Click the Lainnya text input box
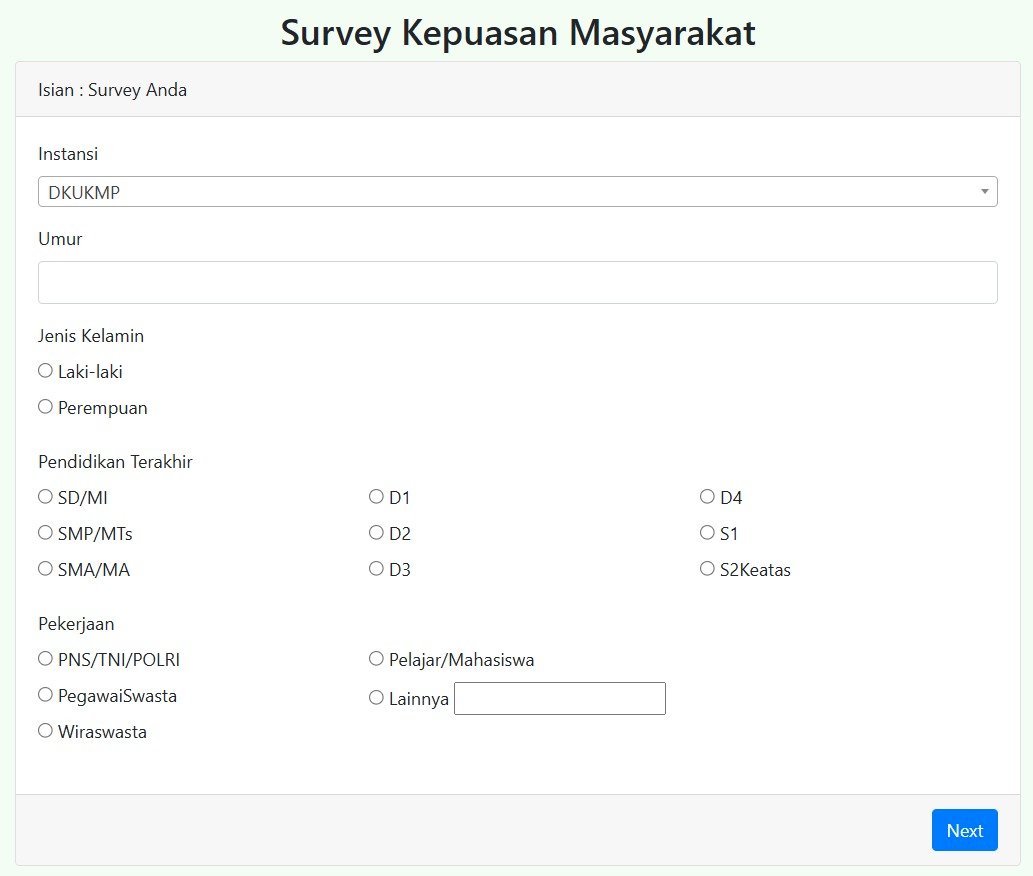 pos(560,698)
